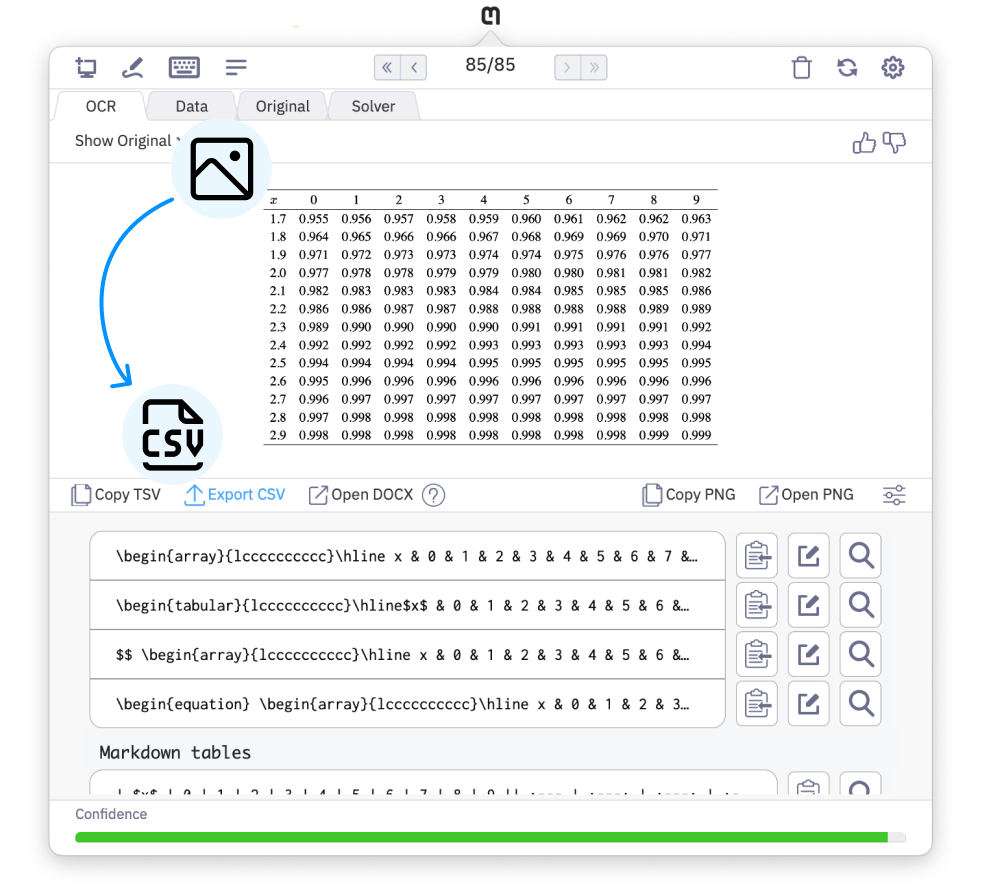Open the settings gear
The image size is (984, 892).
(x=893, y=67)
